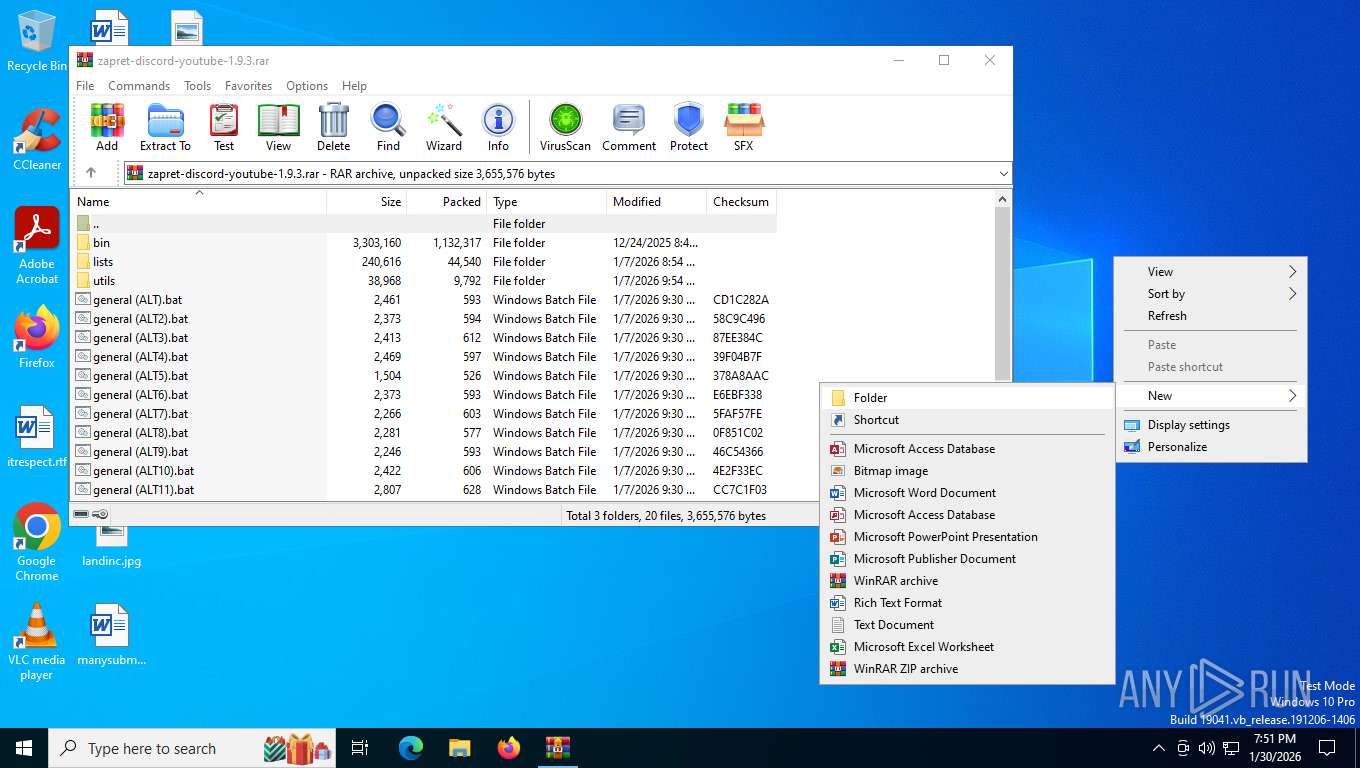Click the Firefox taskbar icon
This screenshot has height=768, width=1360.
click(509, 748)
